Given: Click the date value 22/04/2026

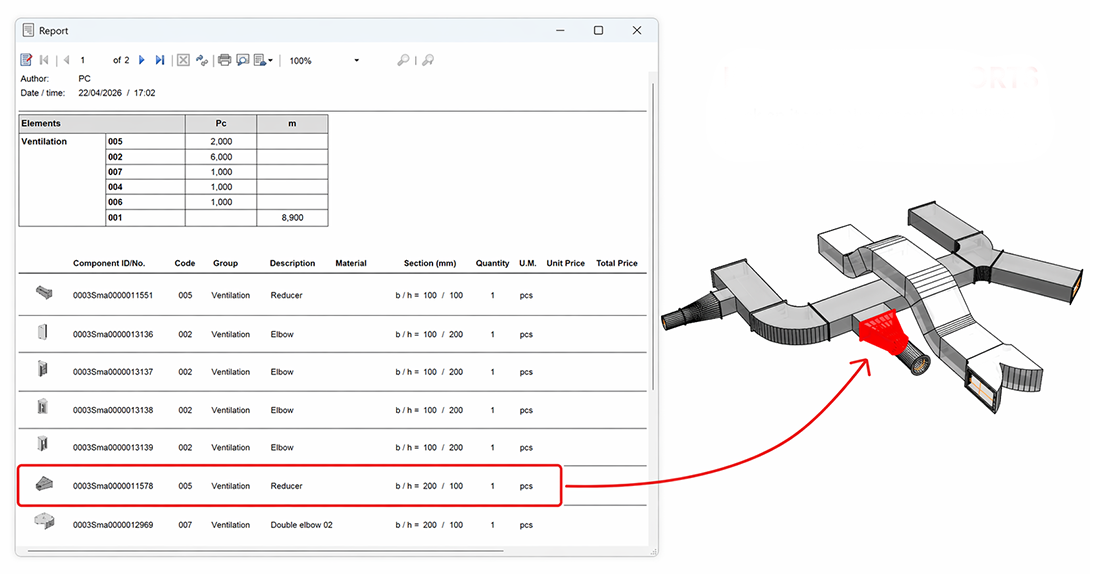Looking at the screenshot, I should pyautogui.click(x=100, y=93).
